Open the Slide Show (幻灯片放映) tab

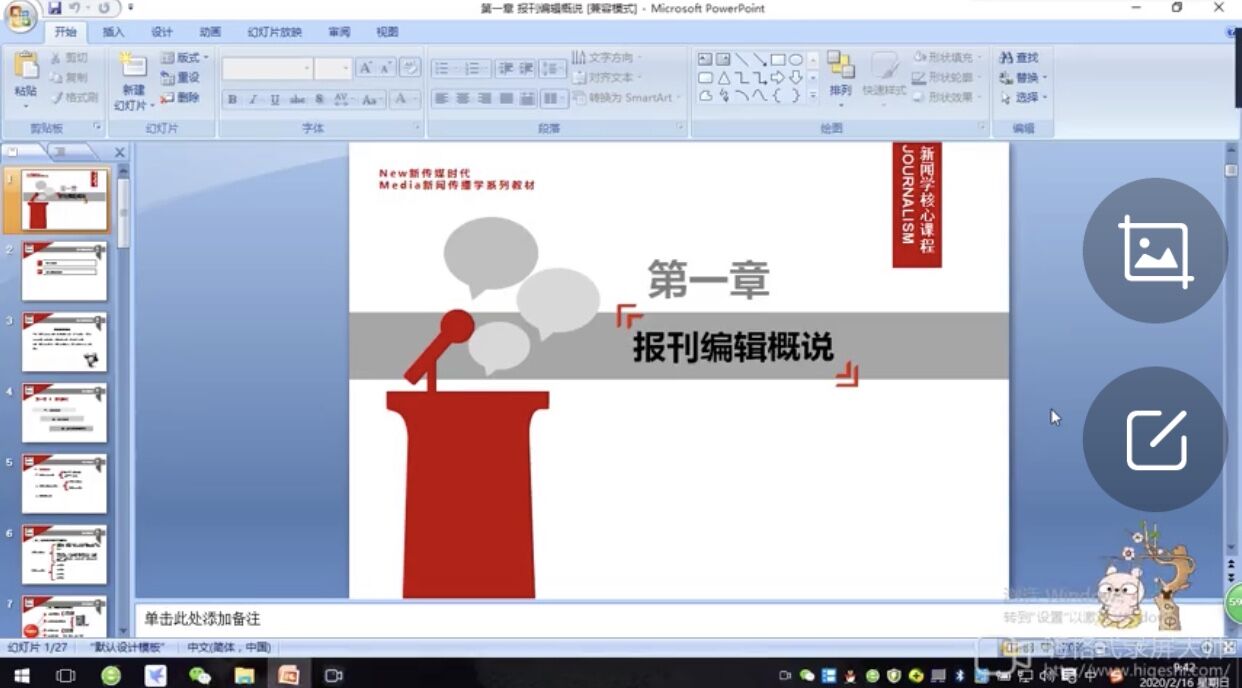pyautogui.click(x=276, y=32)
